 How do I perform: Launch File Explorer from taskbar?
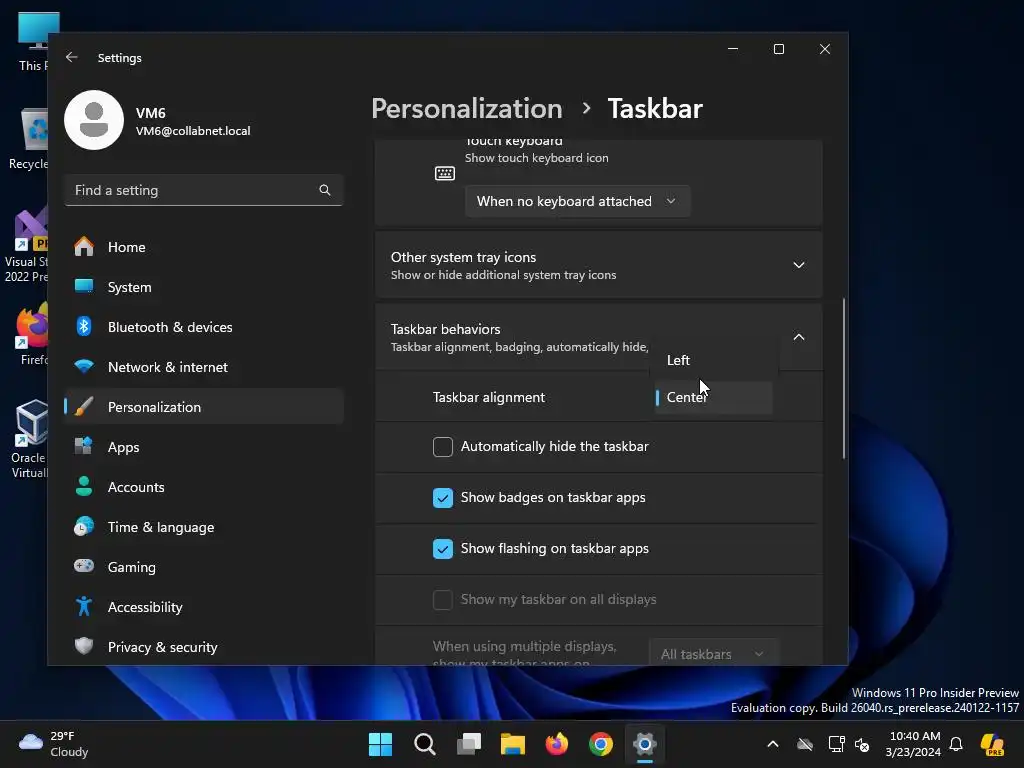pos(513,744)
